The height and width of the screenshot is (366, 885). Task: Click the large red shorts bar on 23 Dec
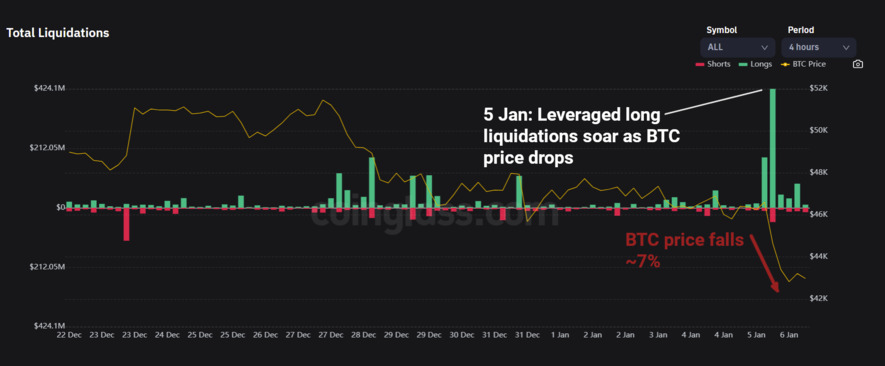point(126,224)
